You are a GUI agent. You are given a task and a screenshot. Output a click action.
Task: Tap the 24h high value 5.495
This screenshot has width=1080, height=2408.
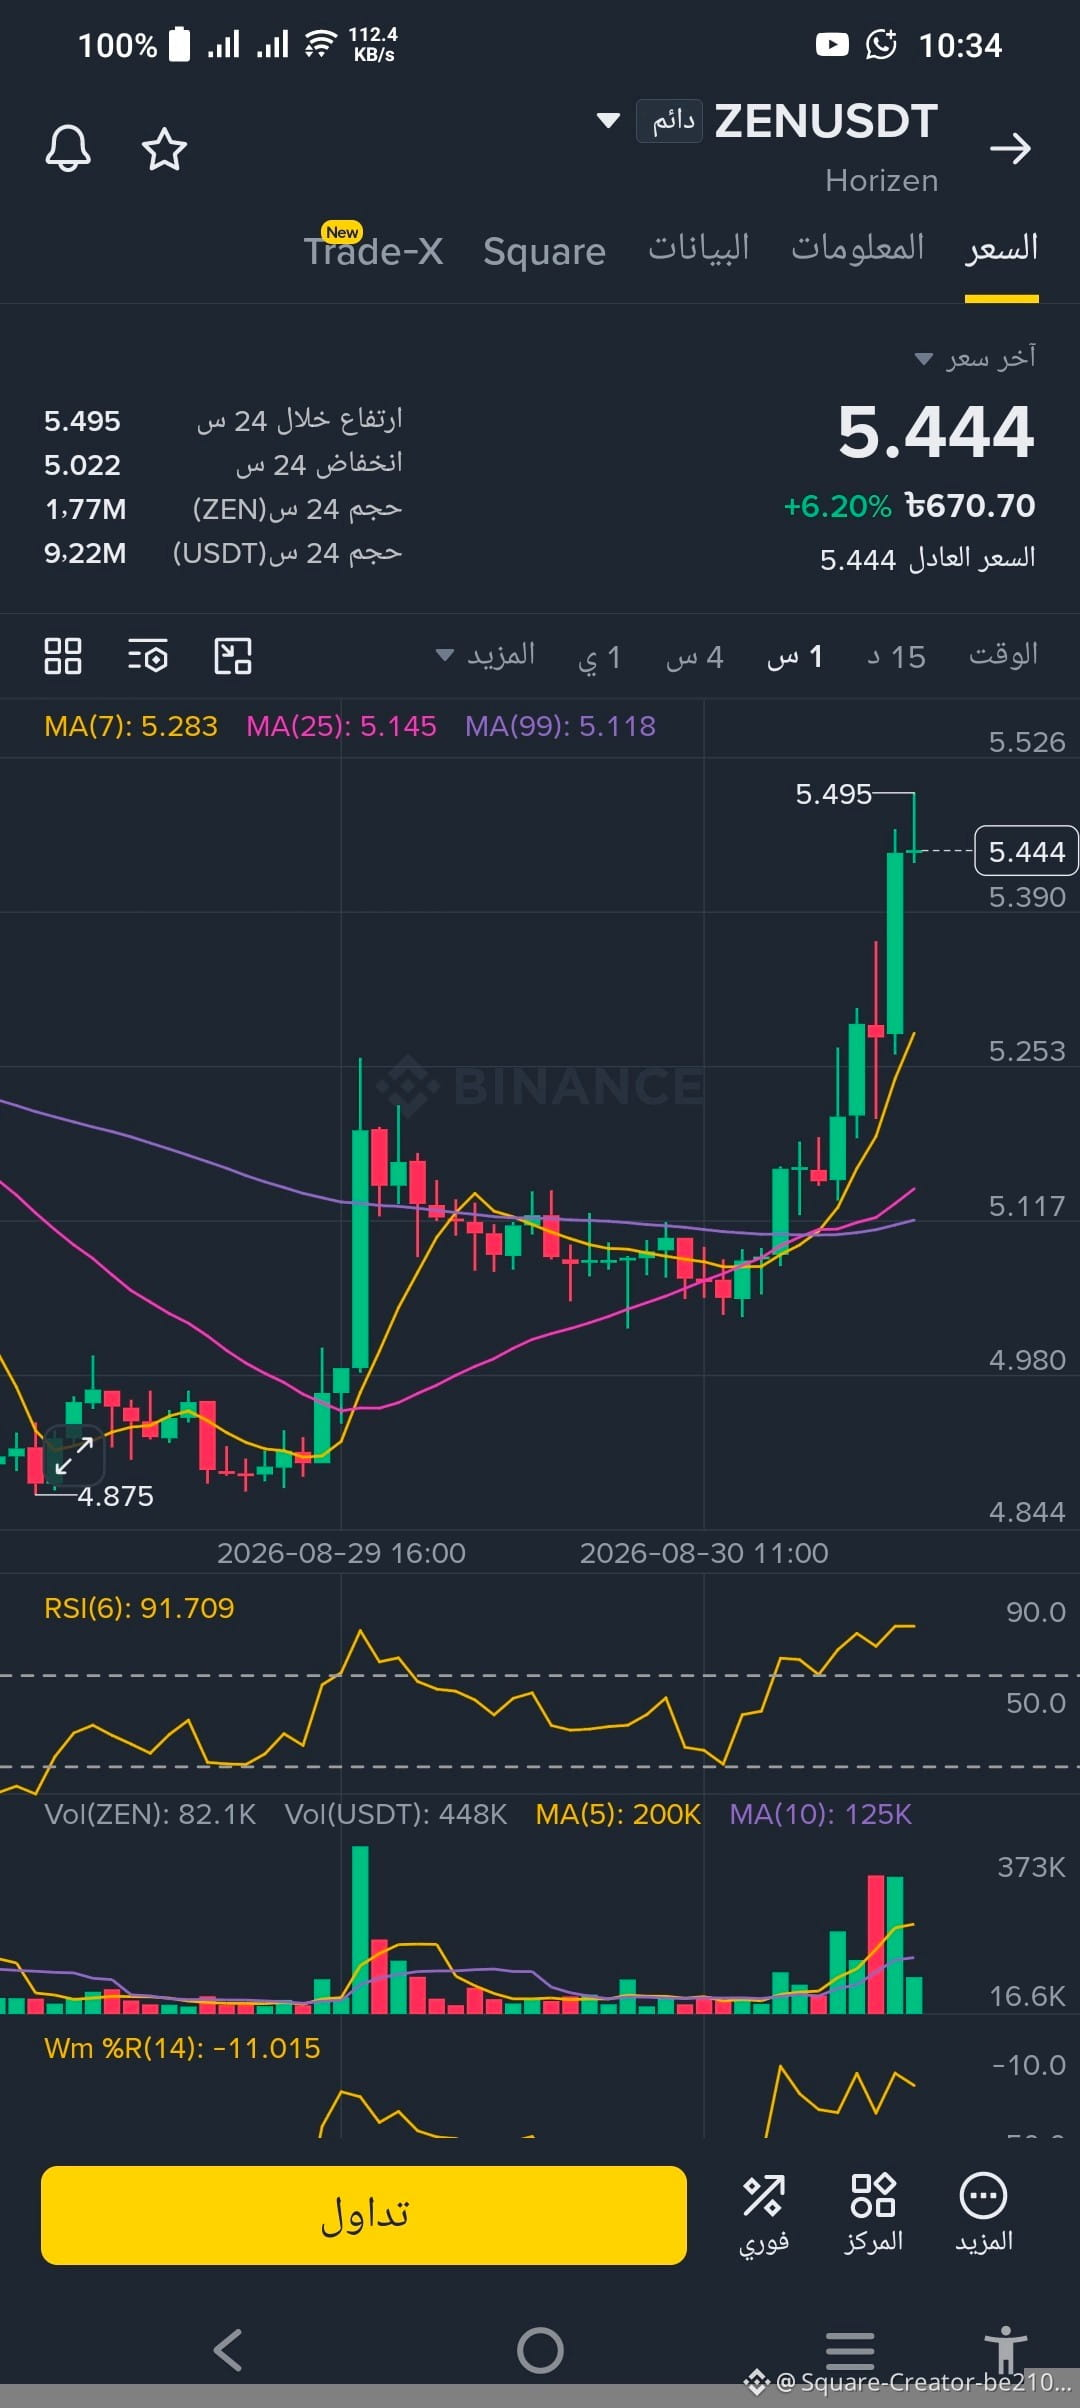point(82,421)
